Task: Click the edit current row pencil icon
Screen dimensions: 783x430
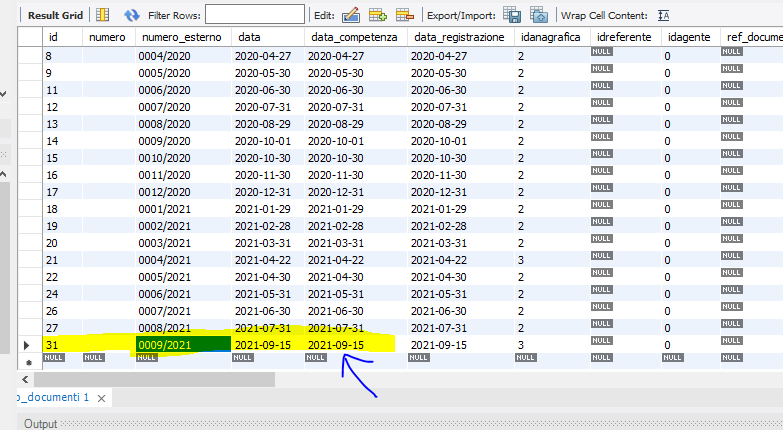Action: (351, 15)
